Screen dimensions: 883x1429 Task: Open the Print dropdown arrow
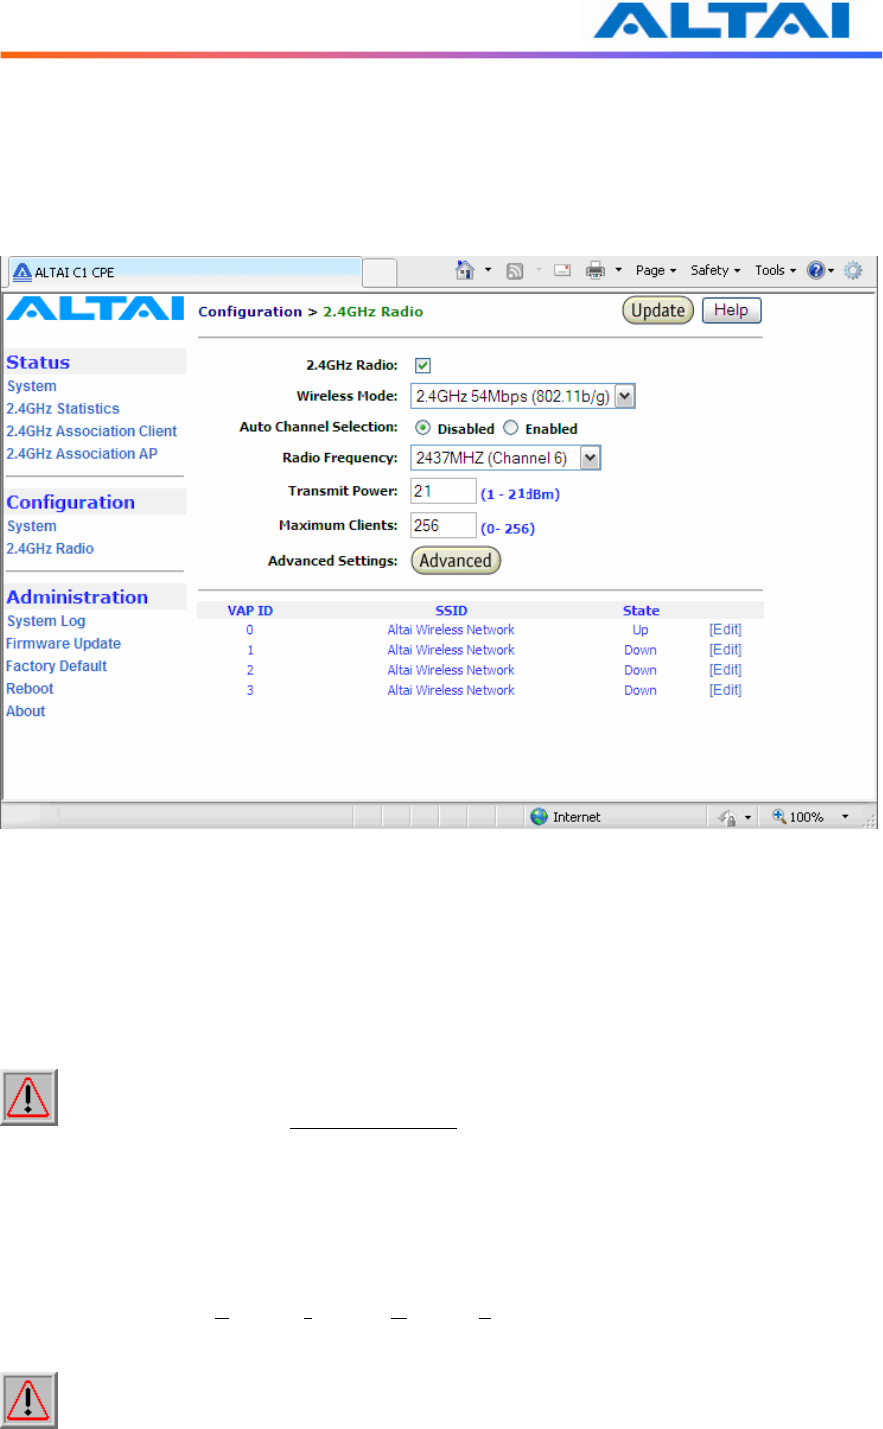(x=618, y=270)
